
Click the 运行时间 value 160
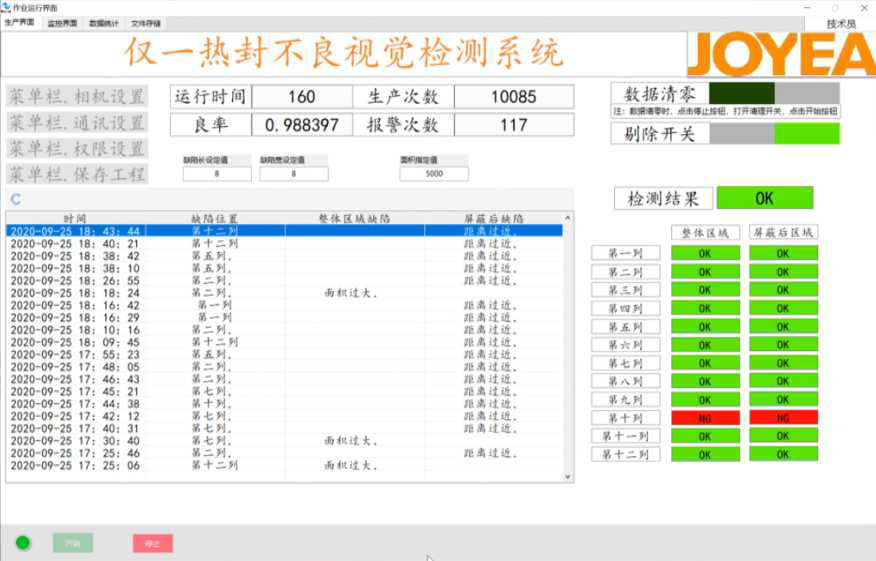pyautogui.click(x=302, y=97)
